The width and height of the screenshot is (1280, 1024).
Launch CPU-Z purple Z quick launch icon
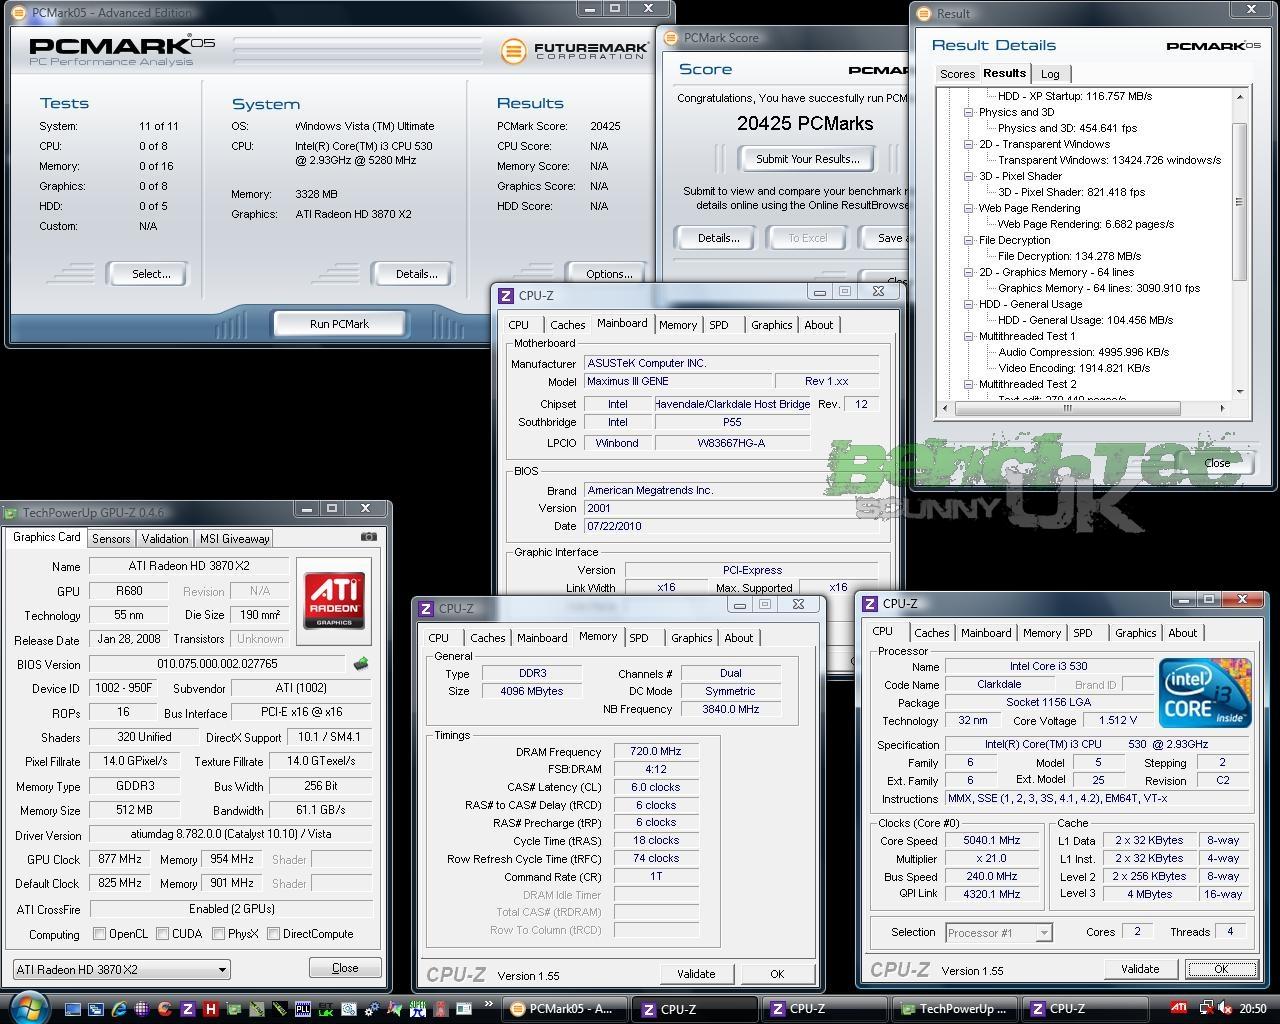188,1009
